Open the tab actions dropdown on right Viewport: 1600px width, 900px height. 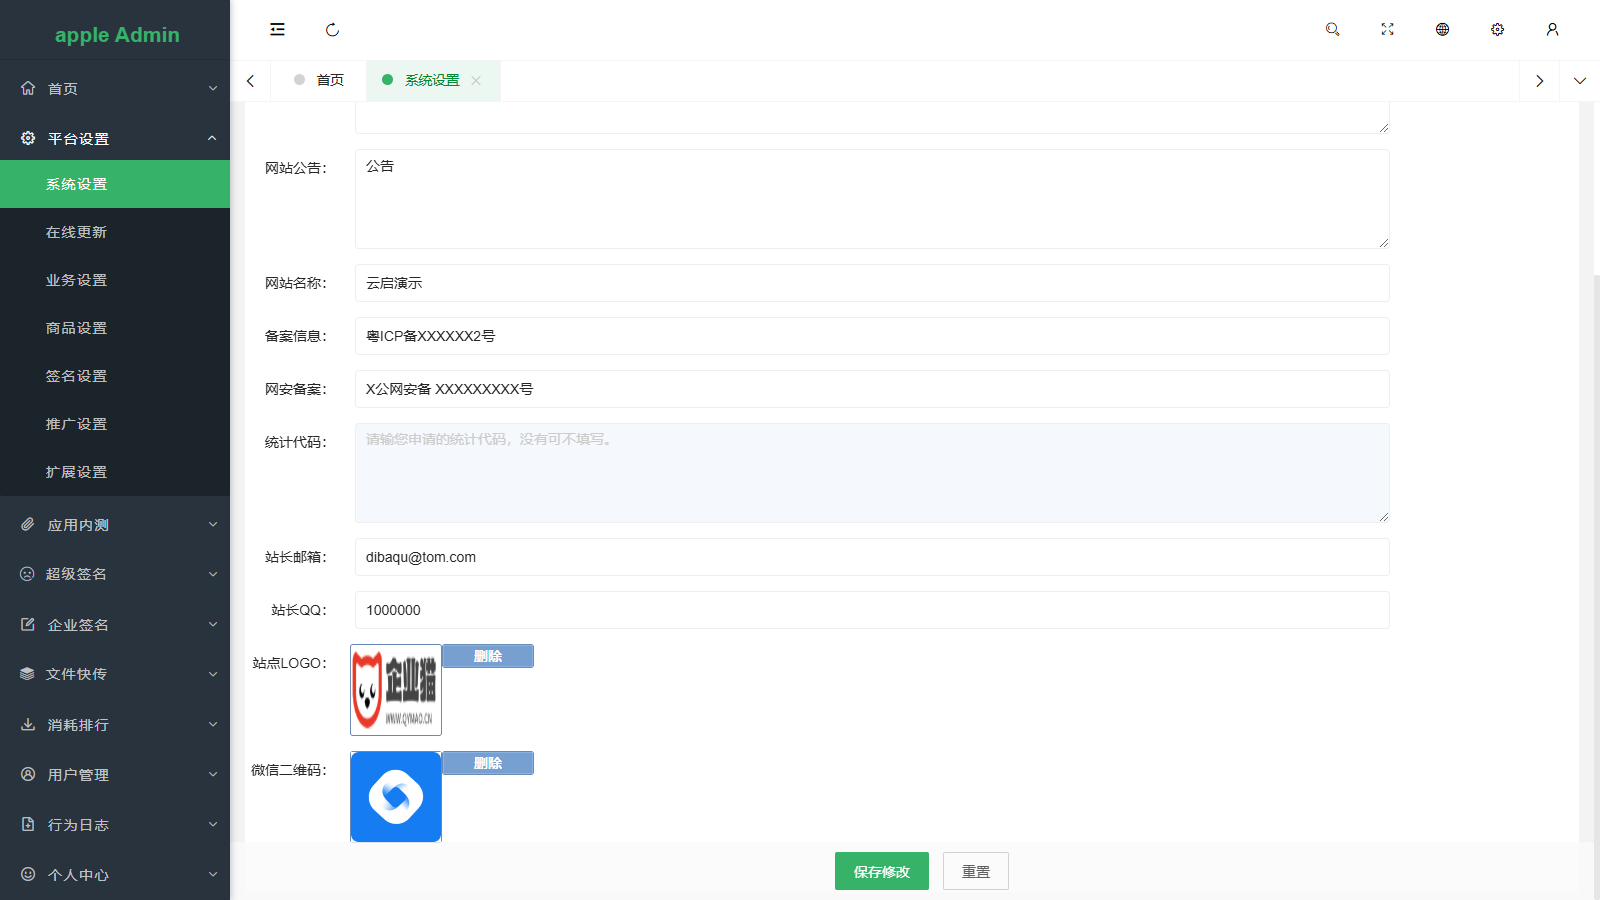tap(1580, 80)
